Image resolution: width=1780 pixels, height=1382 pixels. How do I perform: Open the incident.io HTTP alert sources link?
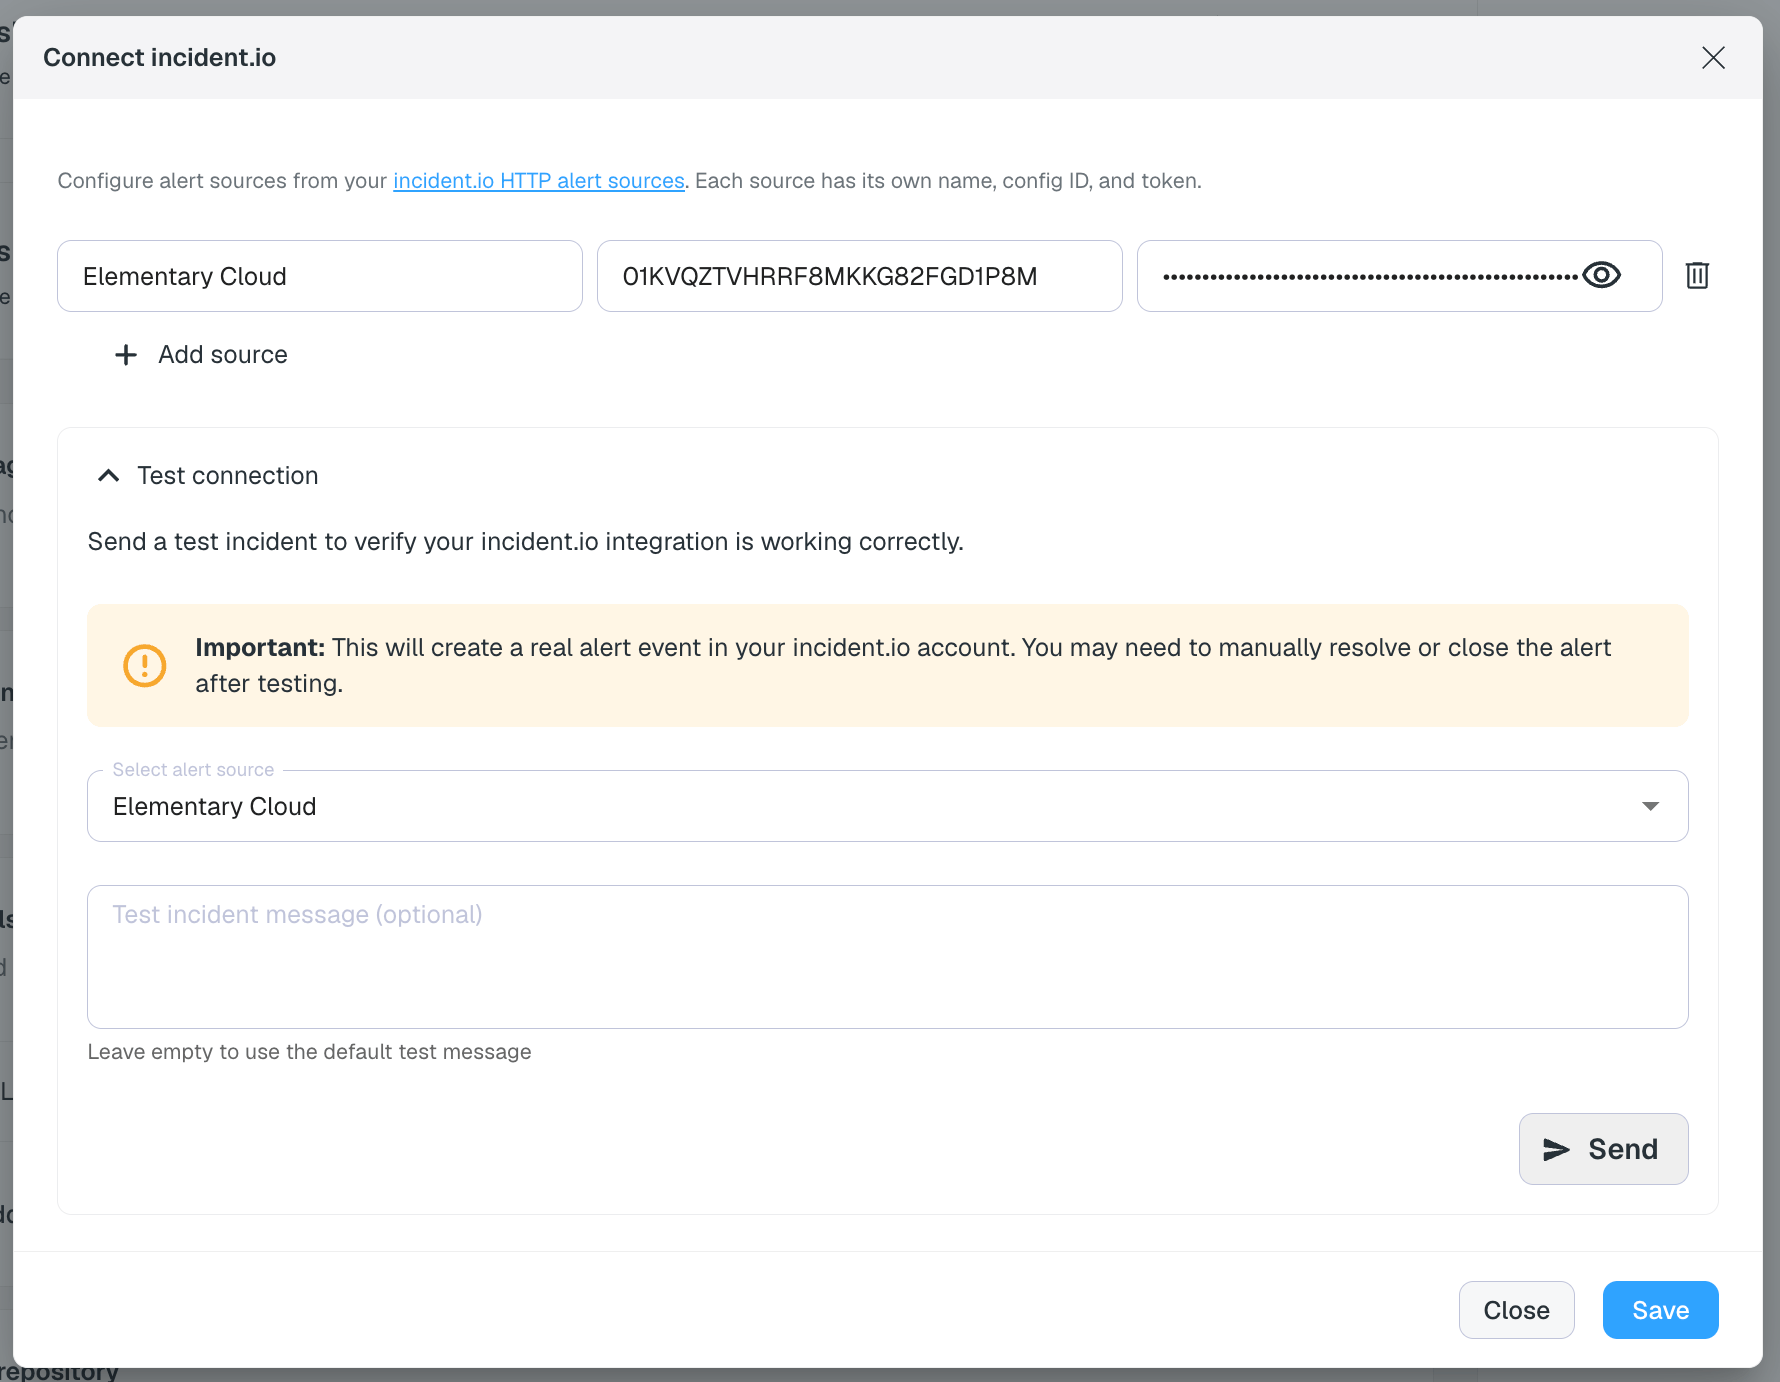pyautogui.click(x=539, y=181)
